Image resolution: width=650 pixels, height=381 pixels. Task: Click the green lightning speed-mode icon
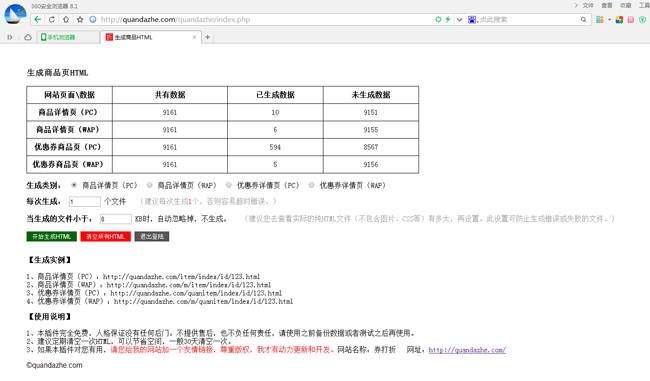(x=448, y=19)
